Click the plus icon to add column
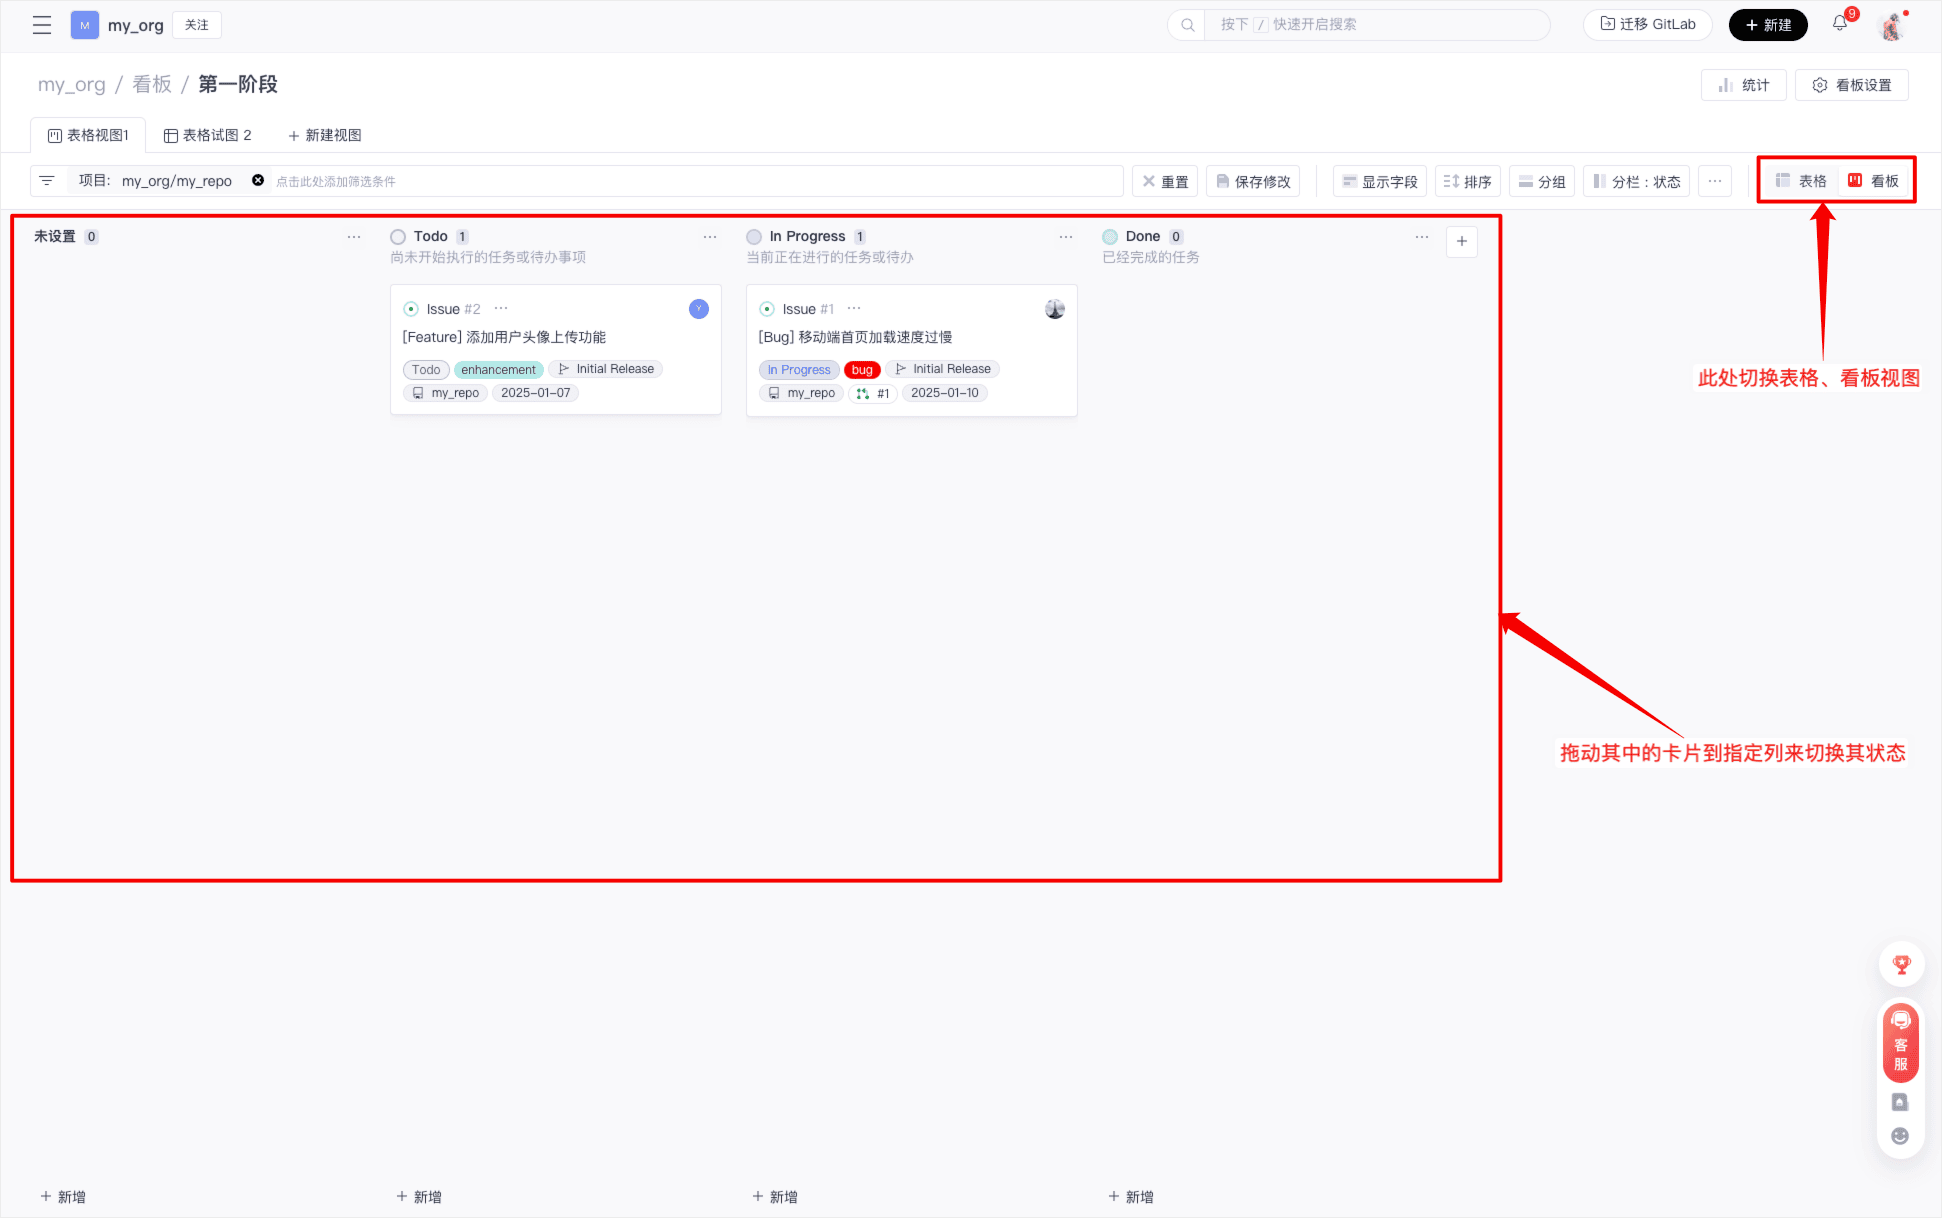Viewport: 1942px width, 1218px height. [x=1461, y=241]
